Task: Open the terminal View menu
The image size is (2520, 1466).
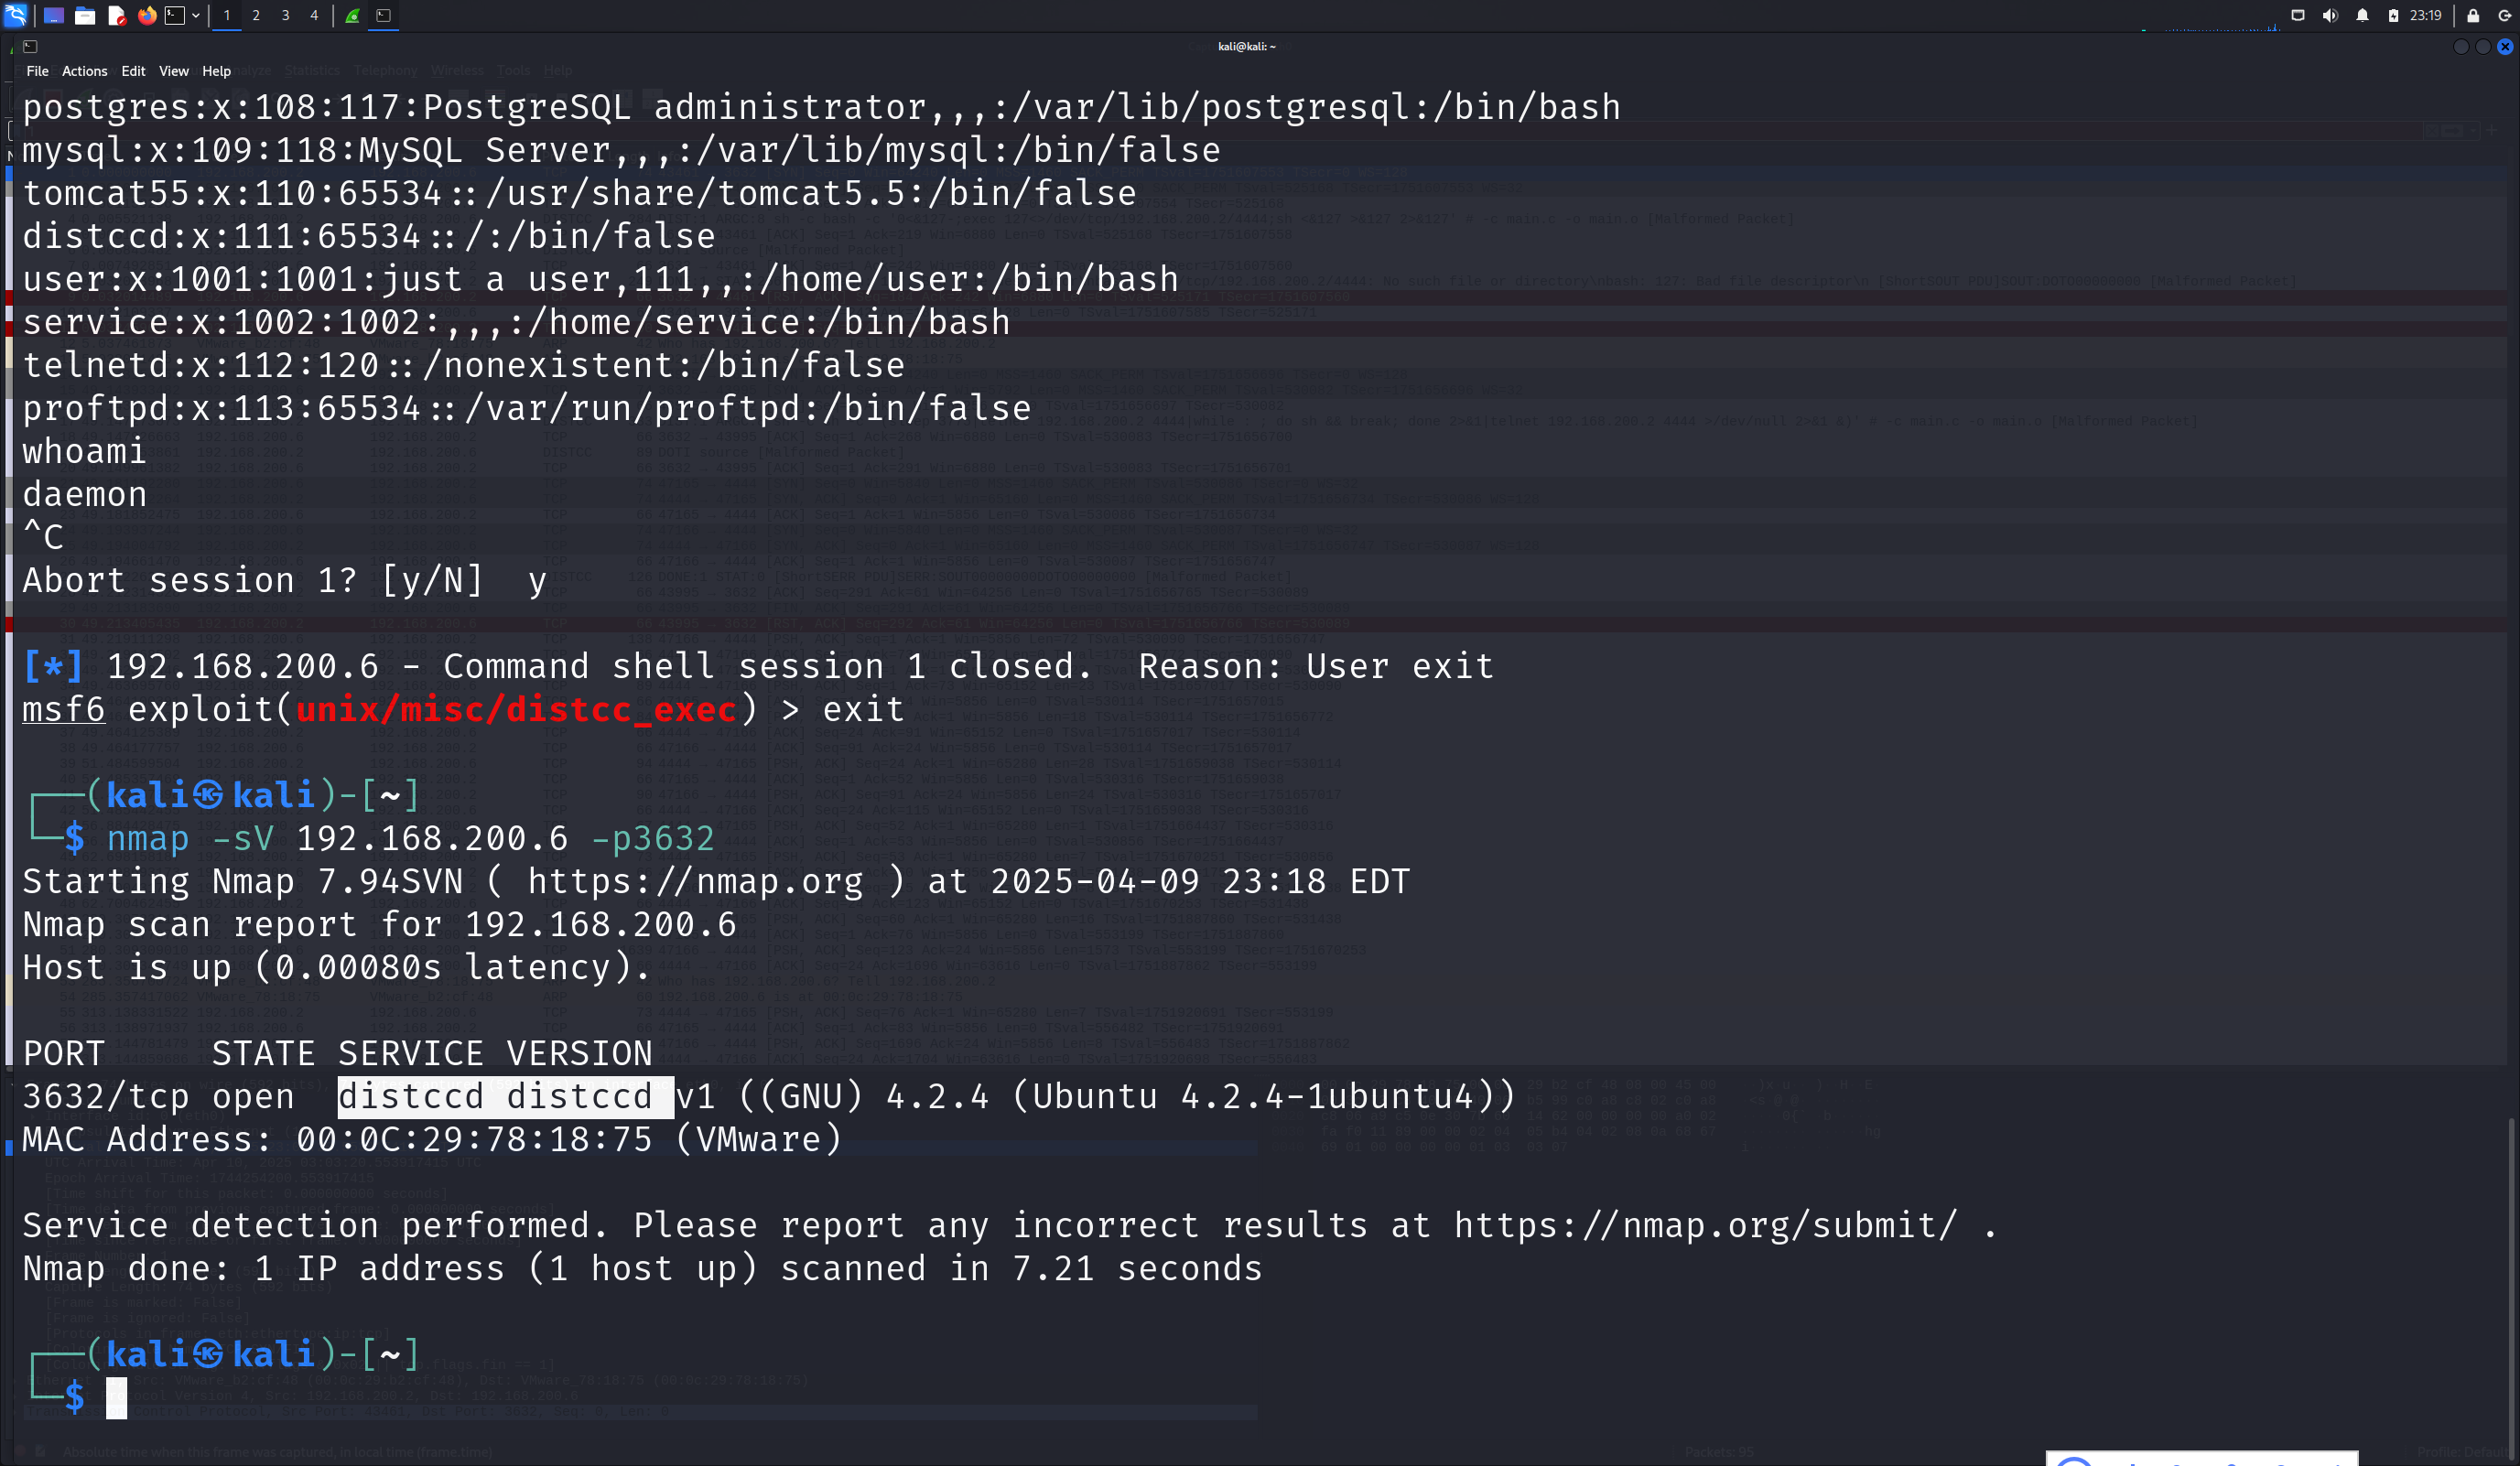Action: tap(173, 71)
